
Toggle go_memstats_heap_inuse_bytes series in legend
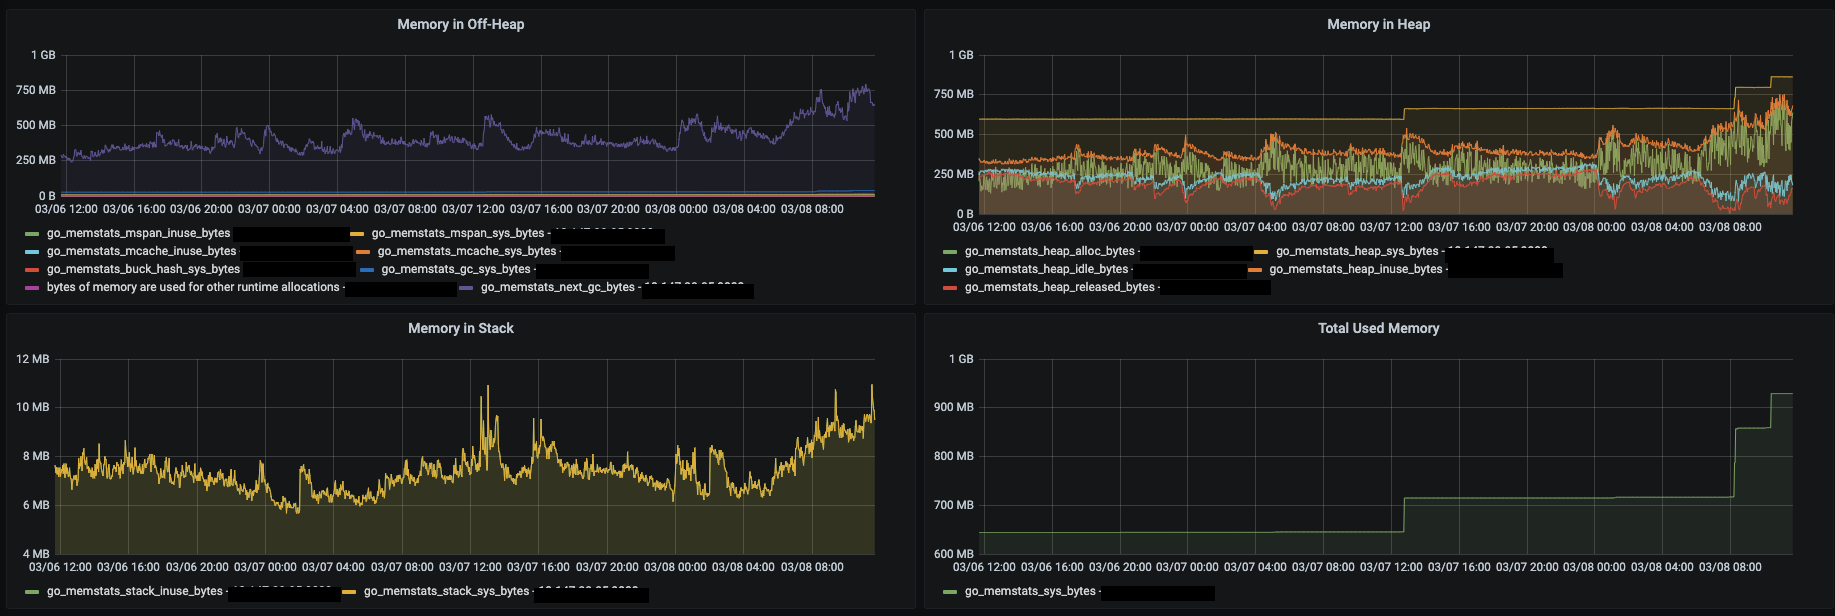(1356, 269)
